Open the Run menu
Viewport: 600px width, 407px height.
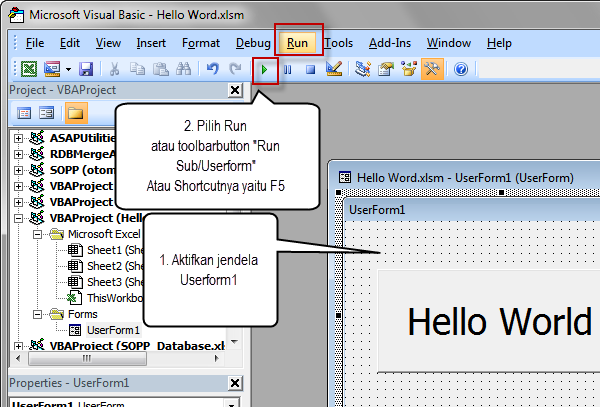(297, 43)
